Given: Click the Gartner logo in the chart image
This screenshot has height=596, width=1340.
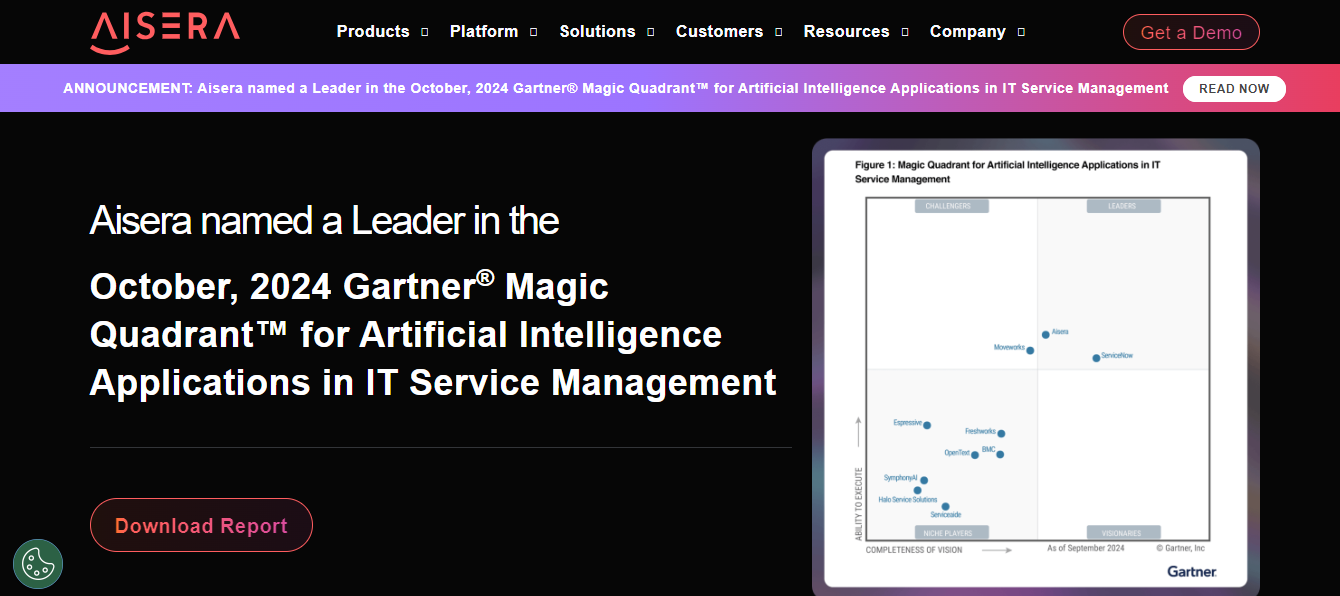Looking at the screenshot, I should coord(1192,572).
